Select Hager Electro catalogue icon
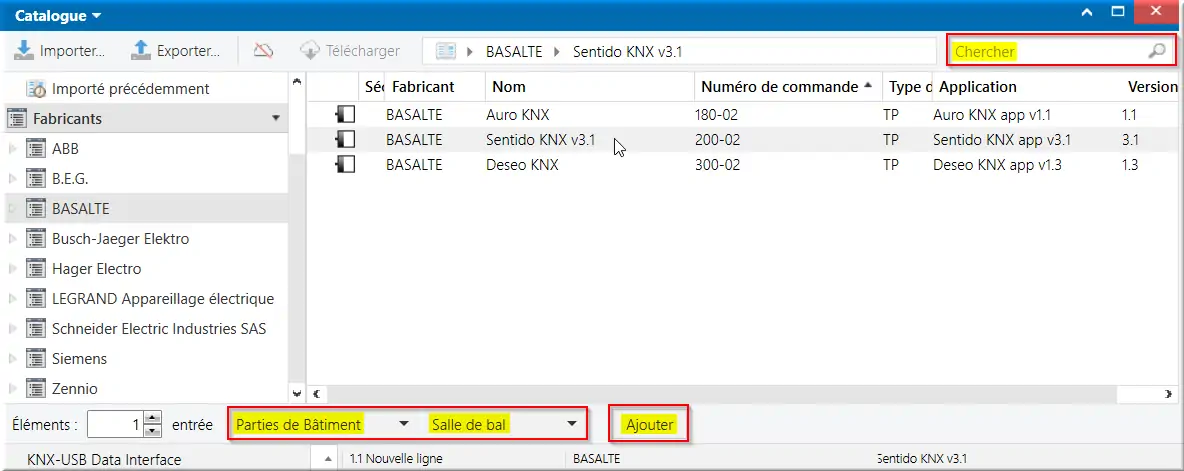 pos(35,269)
